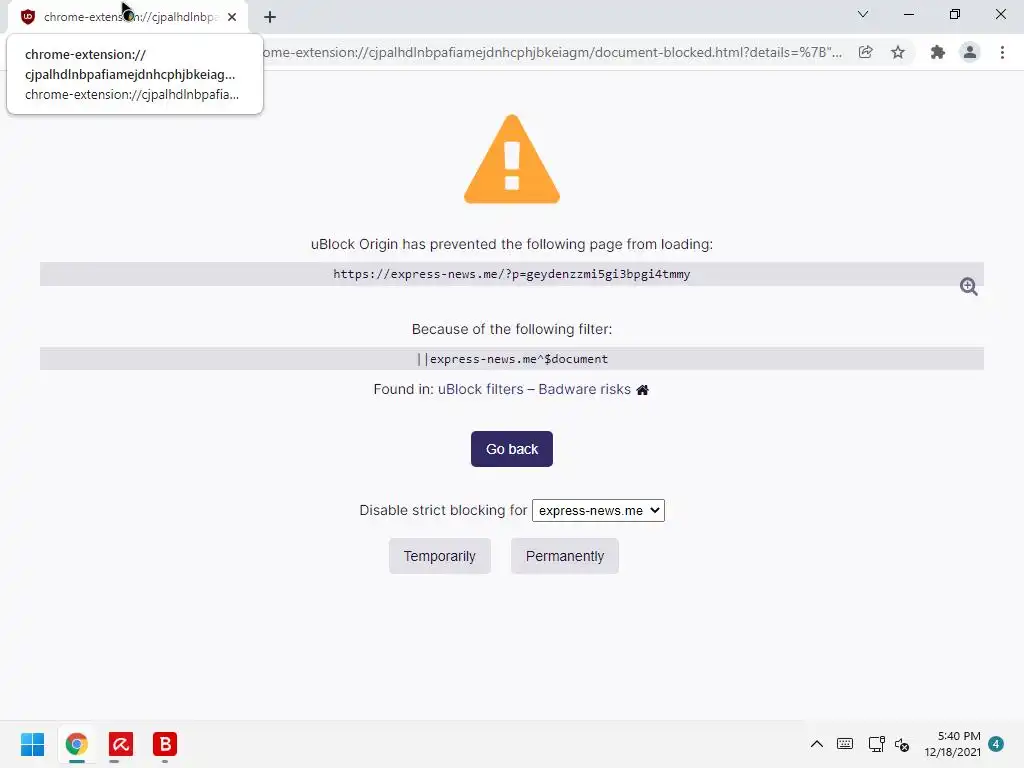The width and height of the screenshot is (1024, 768).
Task: Disable strict blocking Temporarily
Action: pyautogui.click(x=440, y=556)
